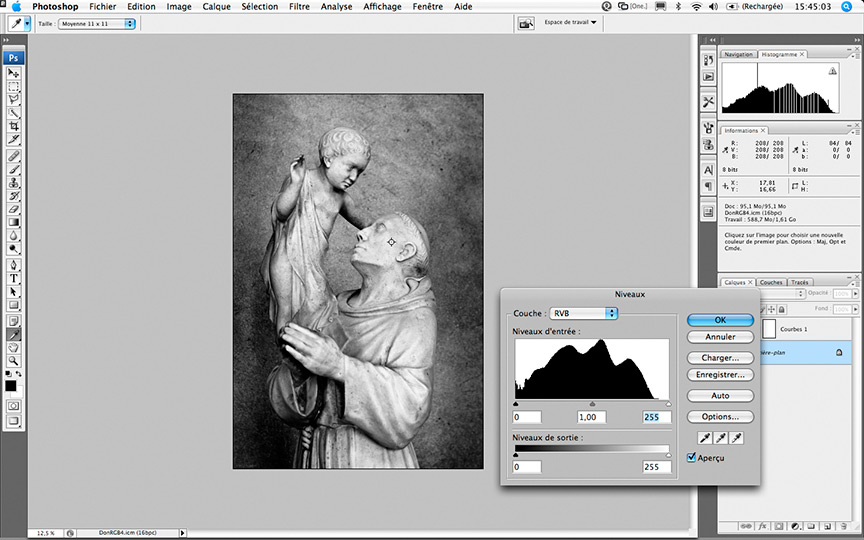Change the screen mode
The image size is (864, 540).
pyautogui.click(x=13, y=422)
